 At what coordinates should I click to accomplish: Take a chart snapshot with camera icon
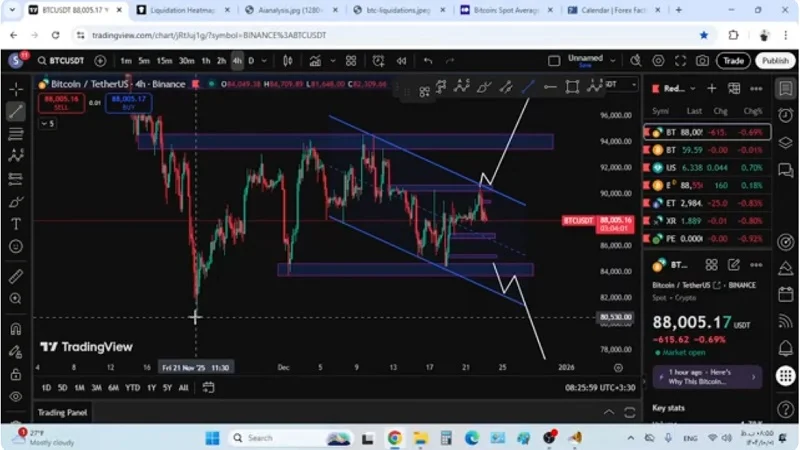[x=703, y=61]
